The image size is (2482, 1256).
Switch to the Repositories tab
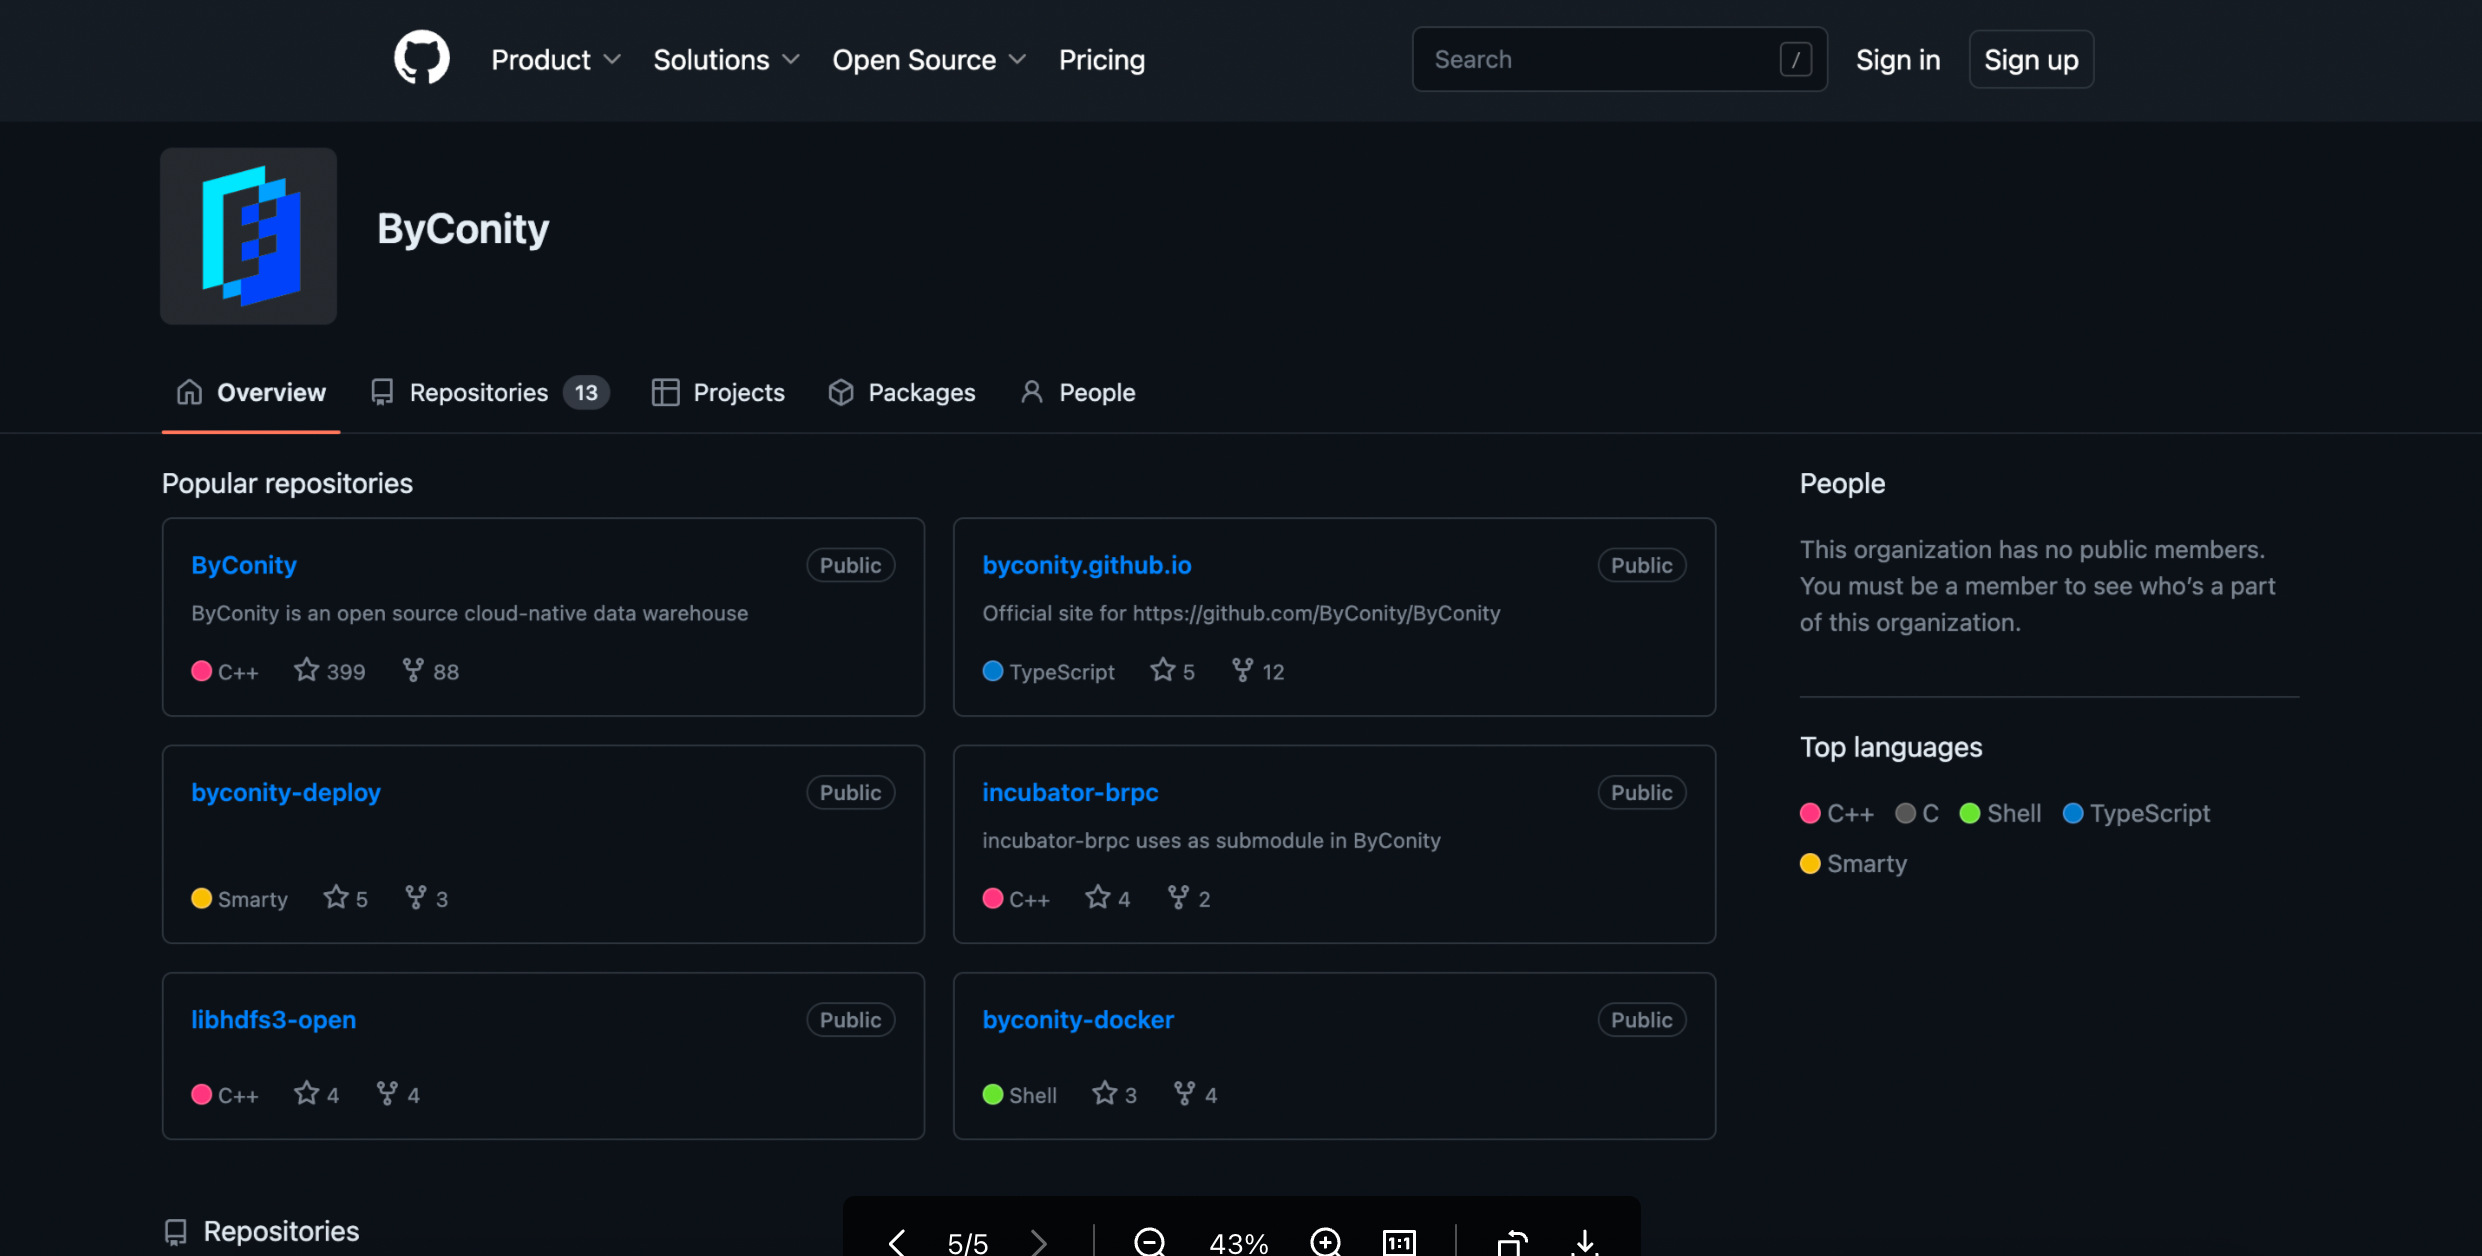pyautogui.click(x=489, y=392)
